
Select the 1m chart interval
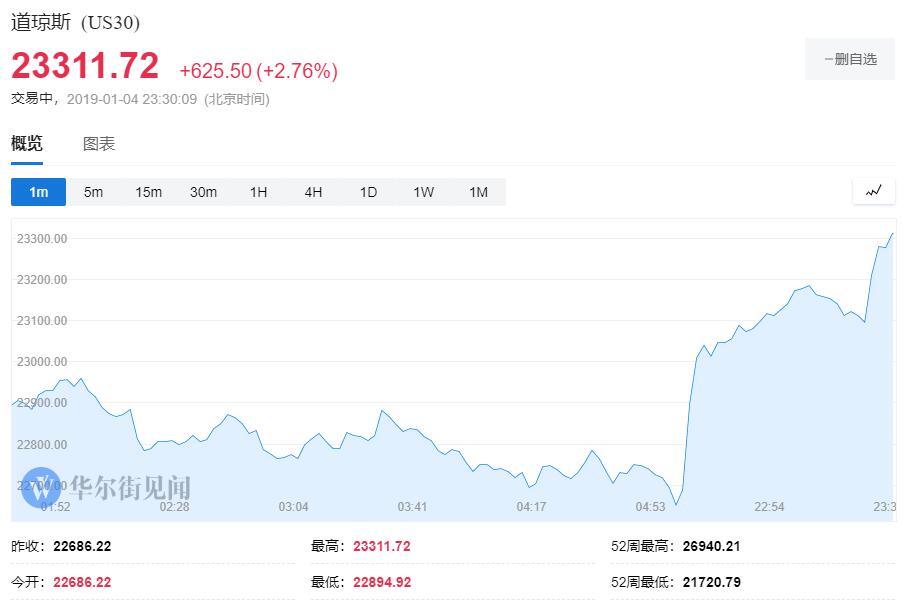click(39, 192)
